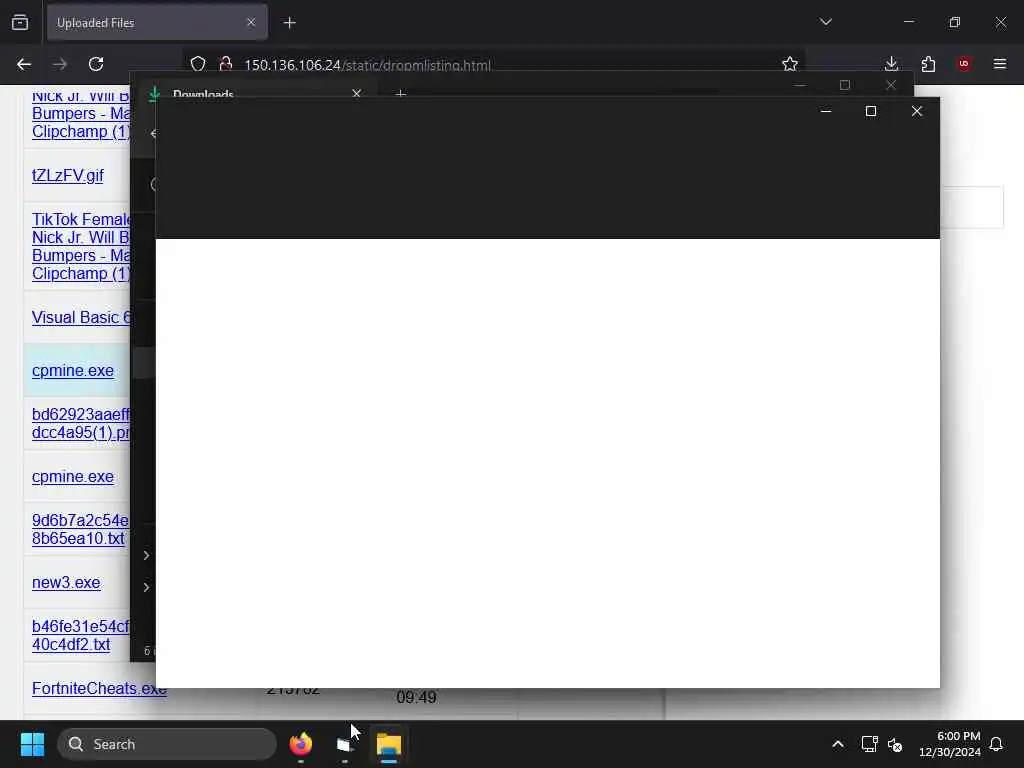The image size is (1024, 768).
Task: Open the bd62923aaeff file link
Action: coord(80,423)
